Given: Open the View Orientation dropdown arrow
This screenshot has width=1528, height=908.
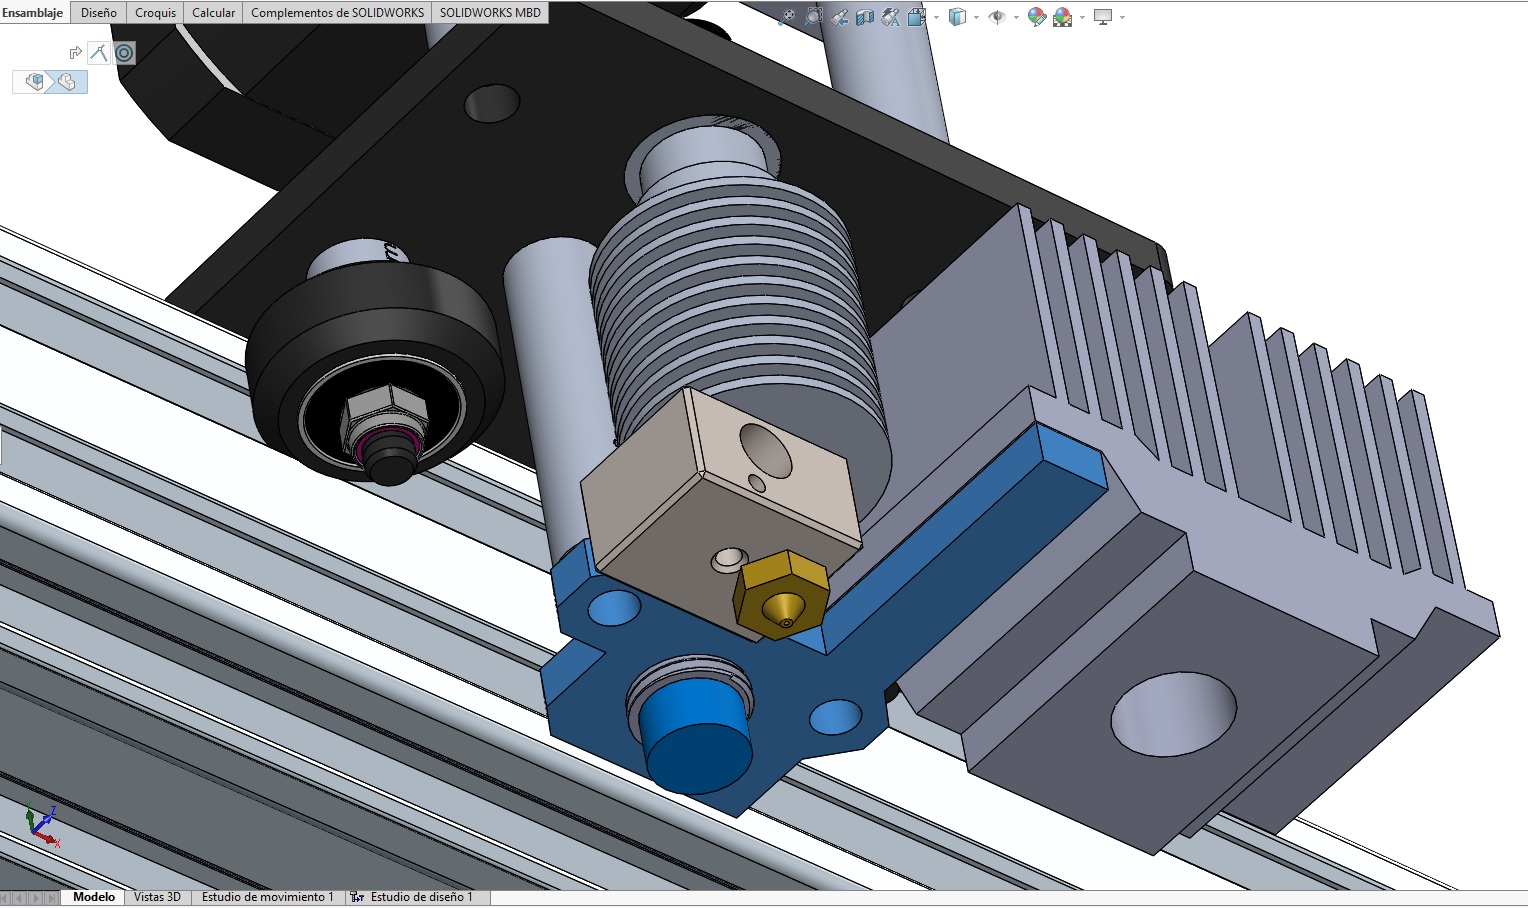Looking at the screenshot, I should pyautogui.click(x=935, y=17).
